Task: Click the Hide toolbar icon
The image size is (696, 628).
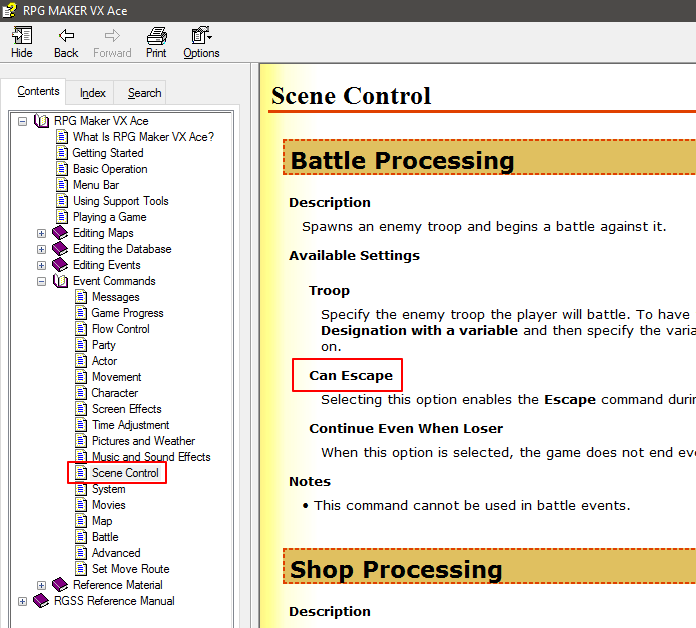Action: 22,36
